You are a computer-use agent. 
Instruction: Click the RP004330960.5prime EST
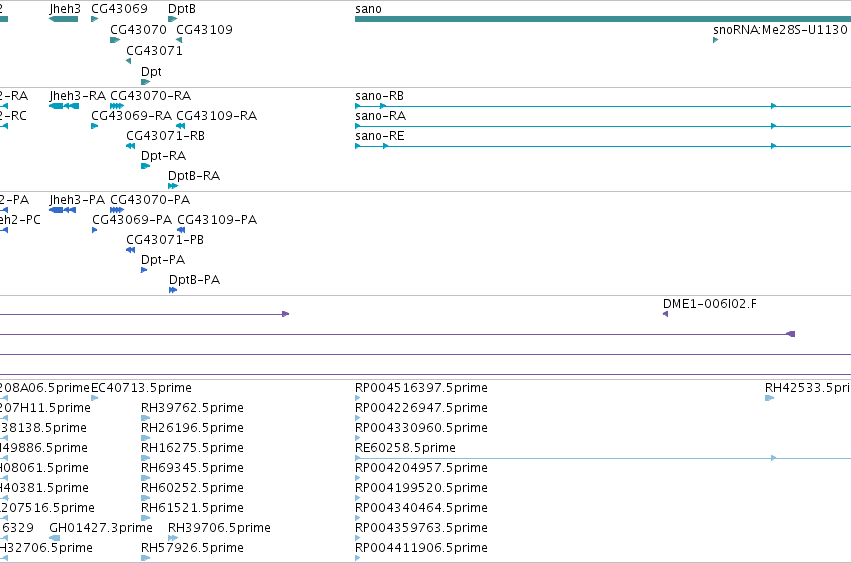click(358, 438)
